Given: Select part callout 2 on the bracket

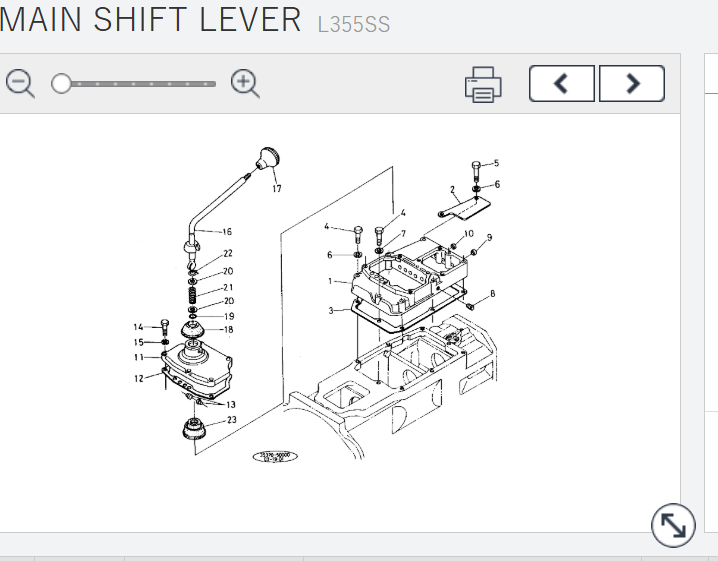Looking at the screenshot, I should 452,189.
